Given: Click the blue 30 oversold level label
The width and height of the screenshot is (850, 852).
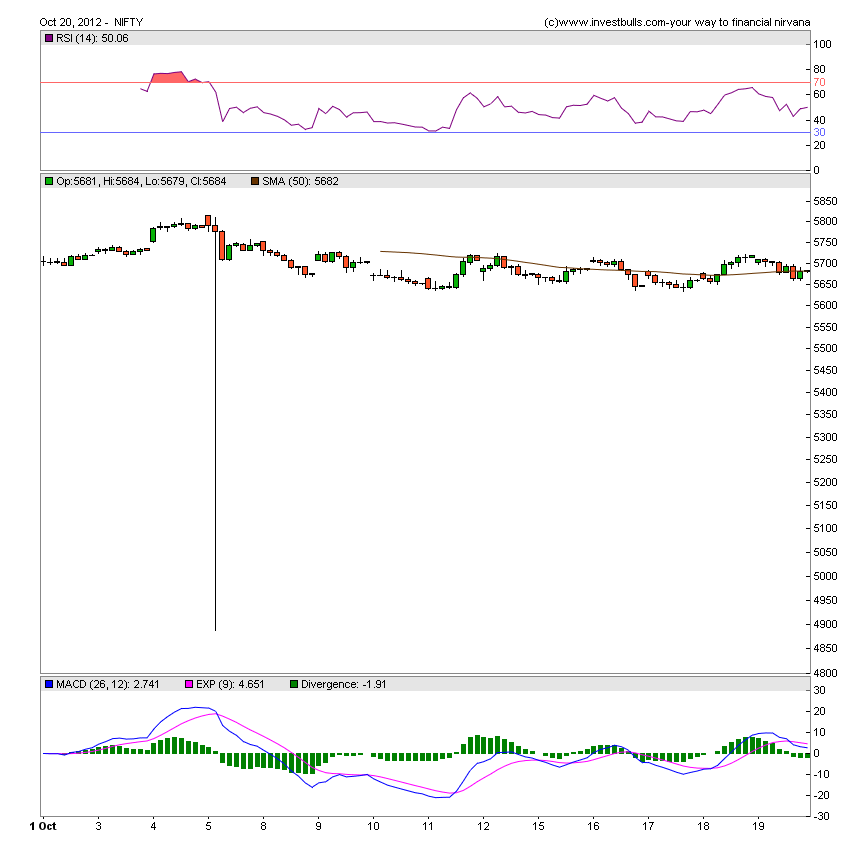Looking at the screenshot, I should tap(819, 133).
